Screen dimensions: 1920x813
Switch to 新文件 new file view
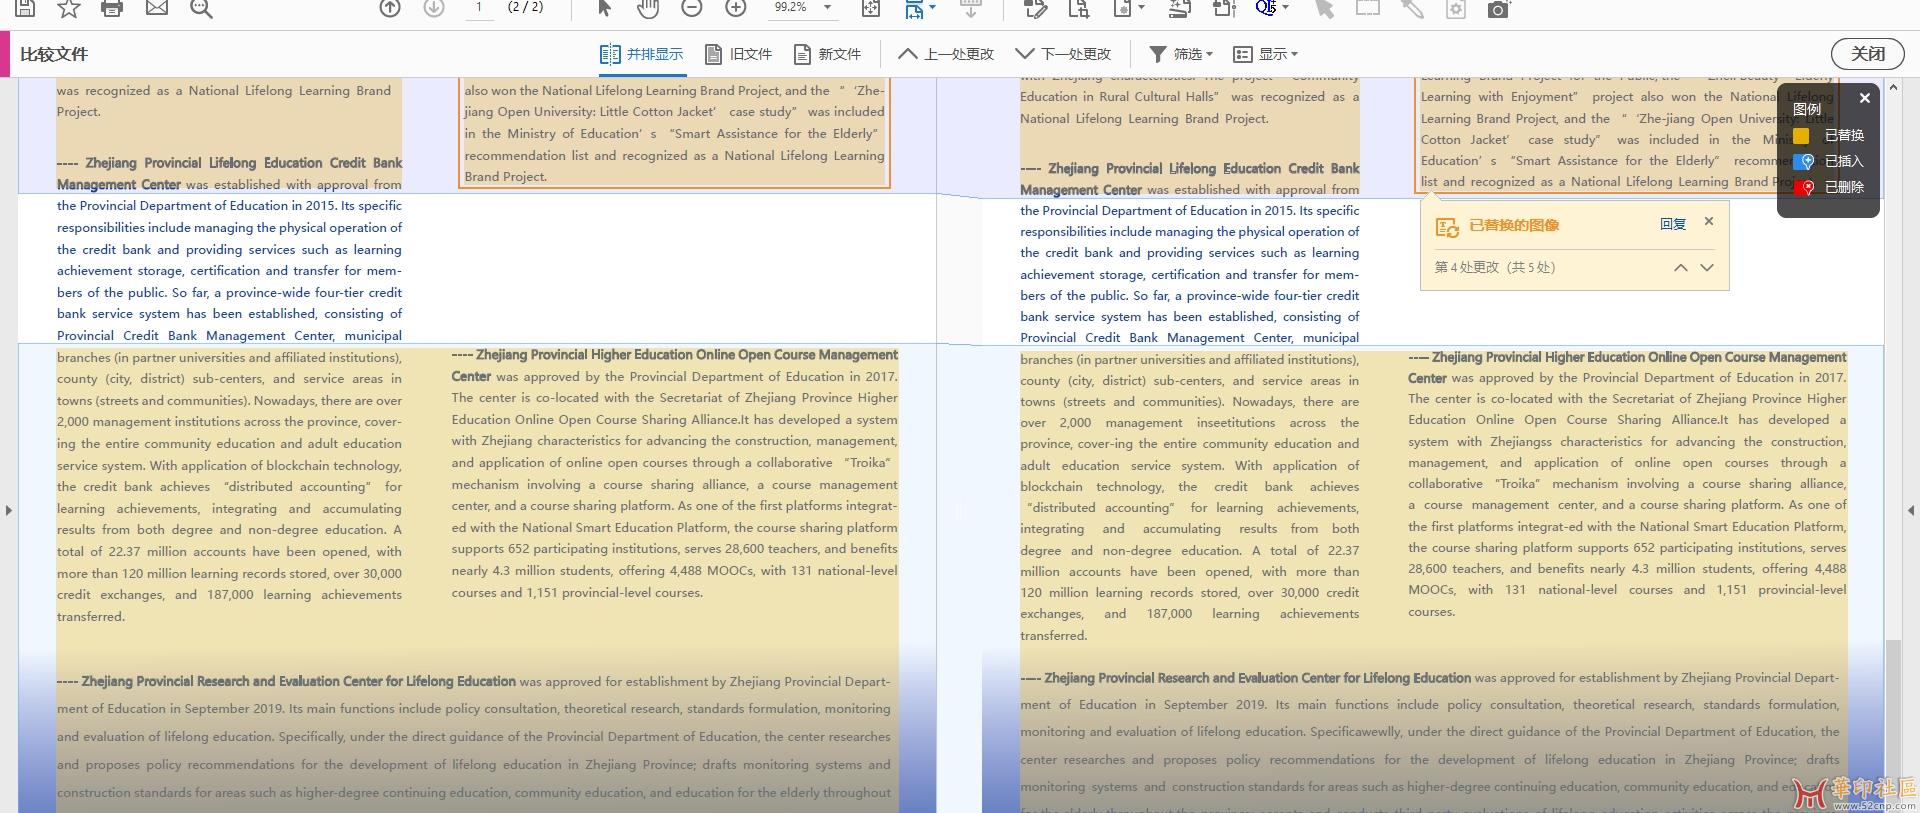(828, 54)
